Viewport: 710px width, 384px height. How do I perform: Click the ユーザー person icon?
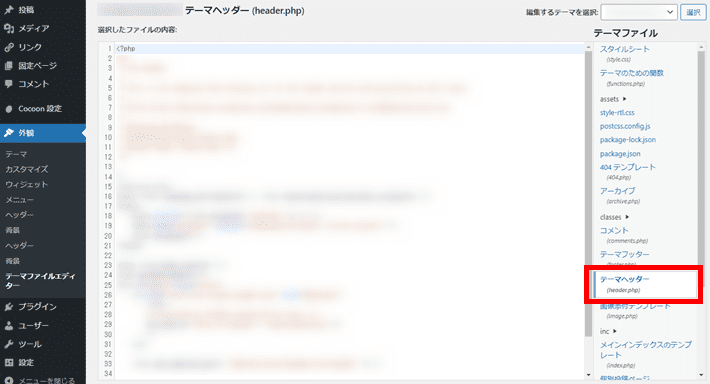pyautogui.click(x=9, y=326)
